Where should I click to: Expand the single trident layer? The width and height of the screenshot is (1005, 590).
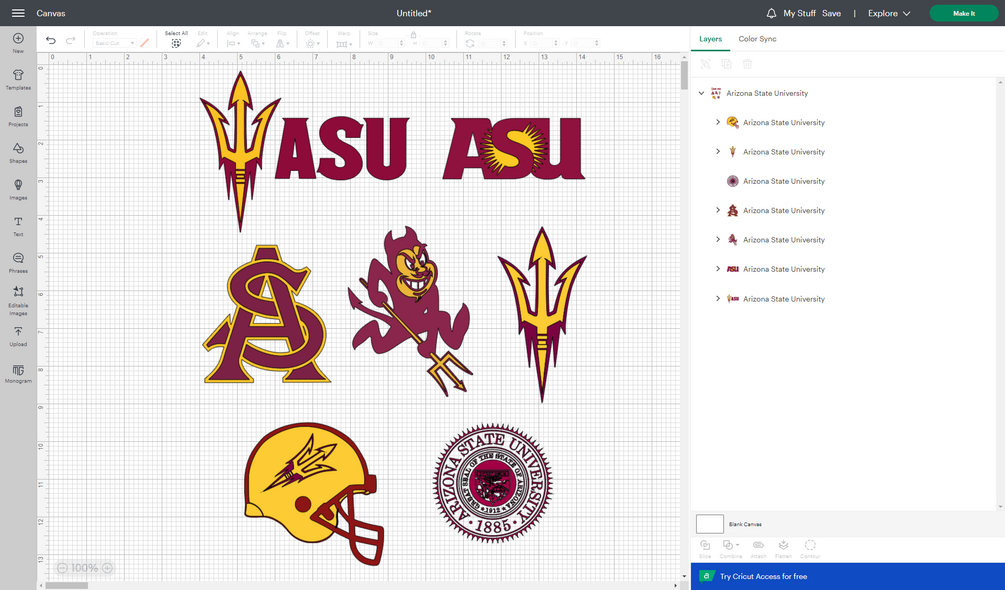click(x=718, y=151)
